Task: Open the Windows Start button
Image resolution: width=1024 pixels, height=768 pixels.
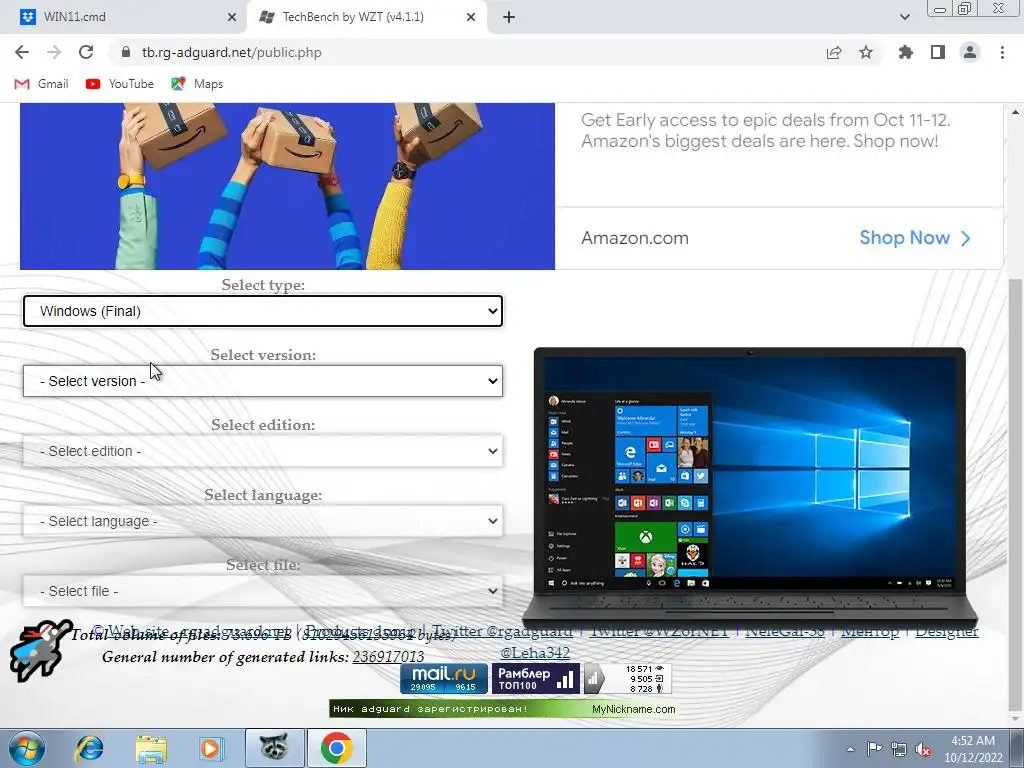Action: click(27, 748)
